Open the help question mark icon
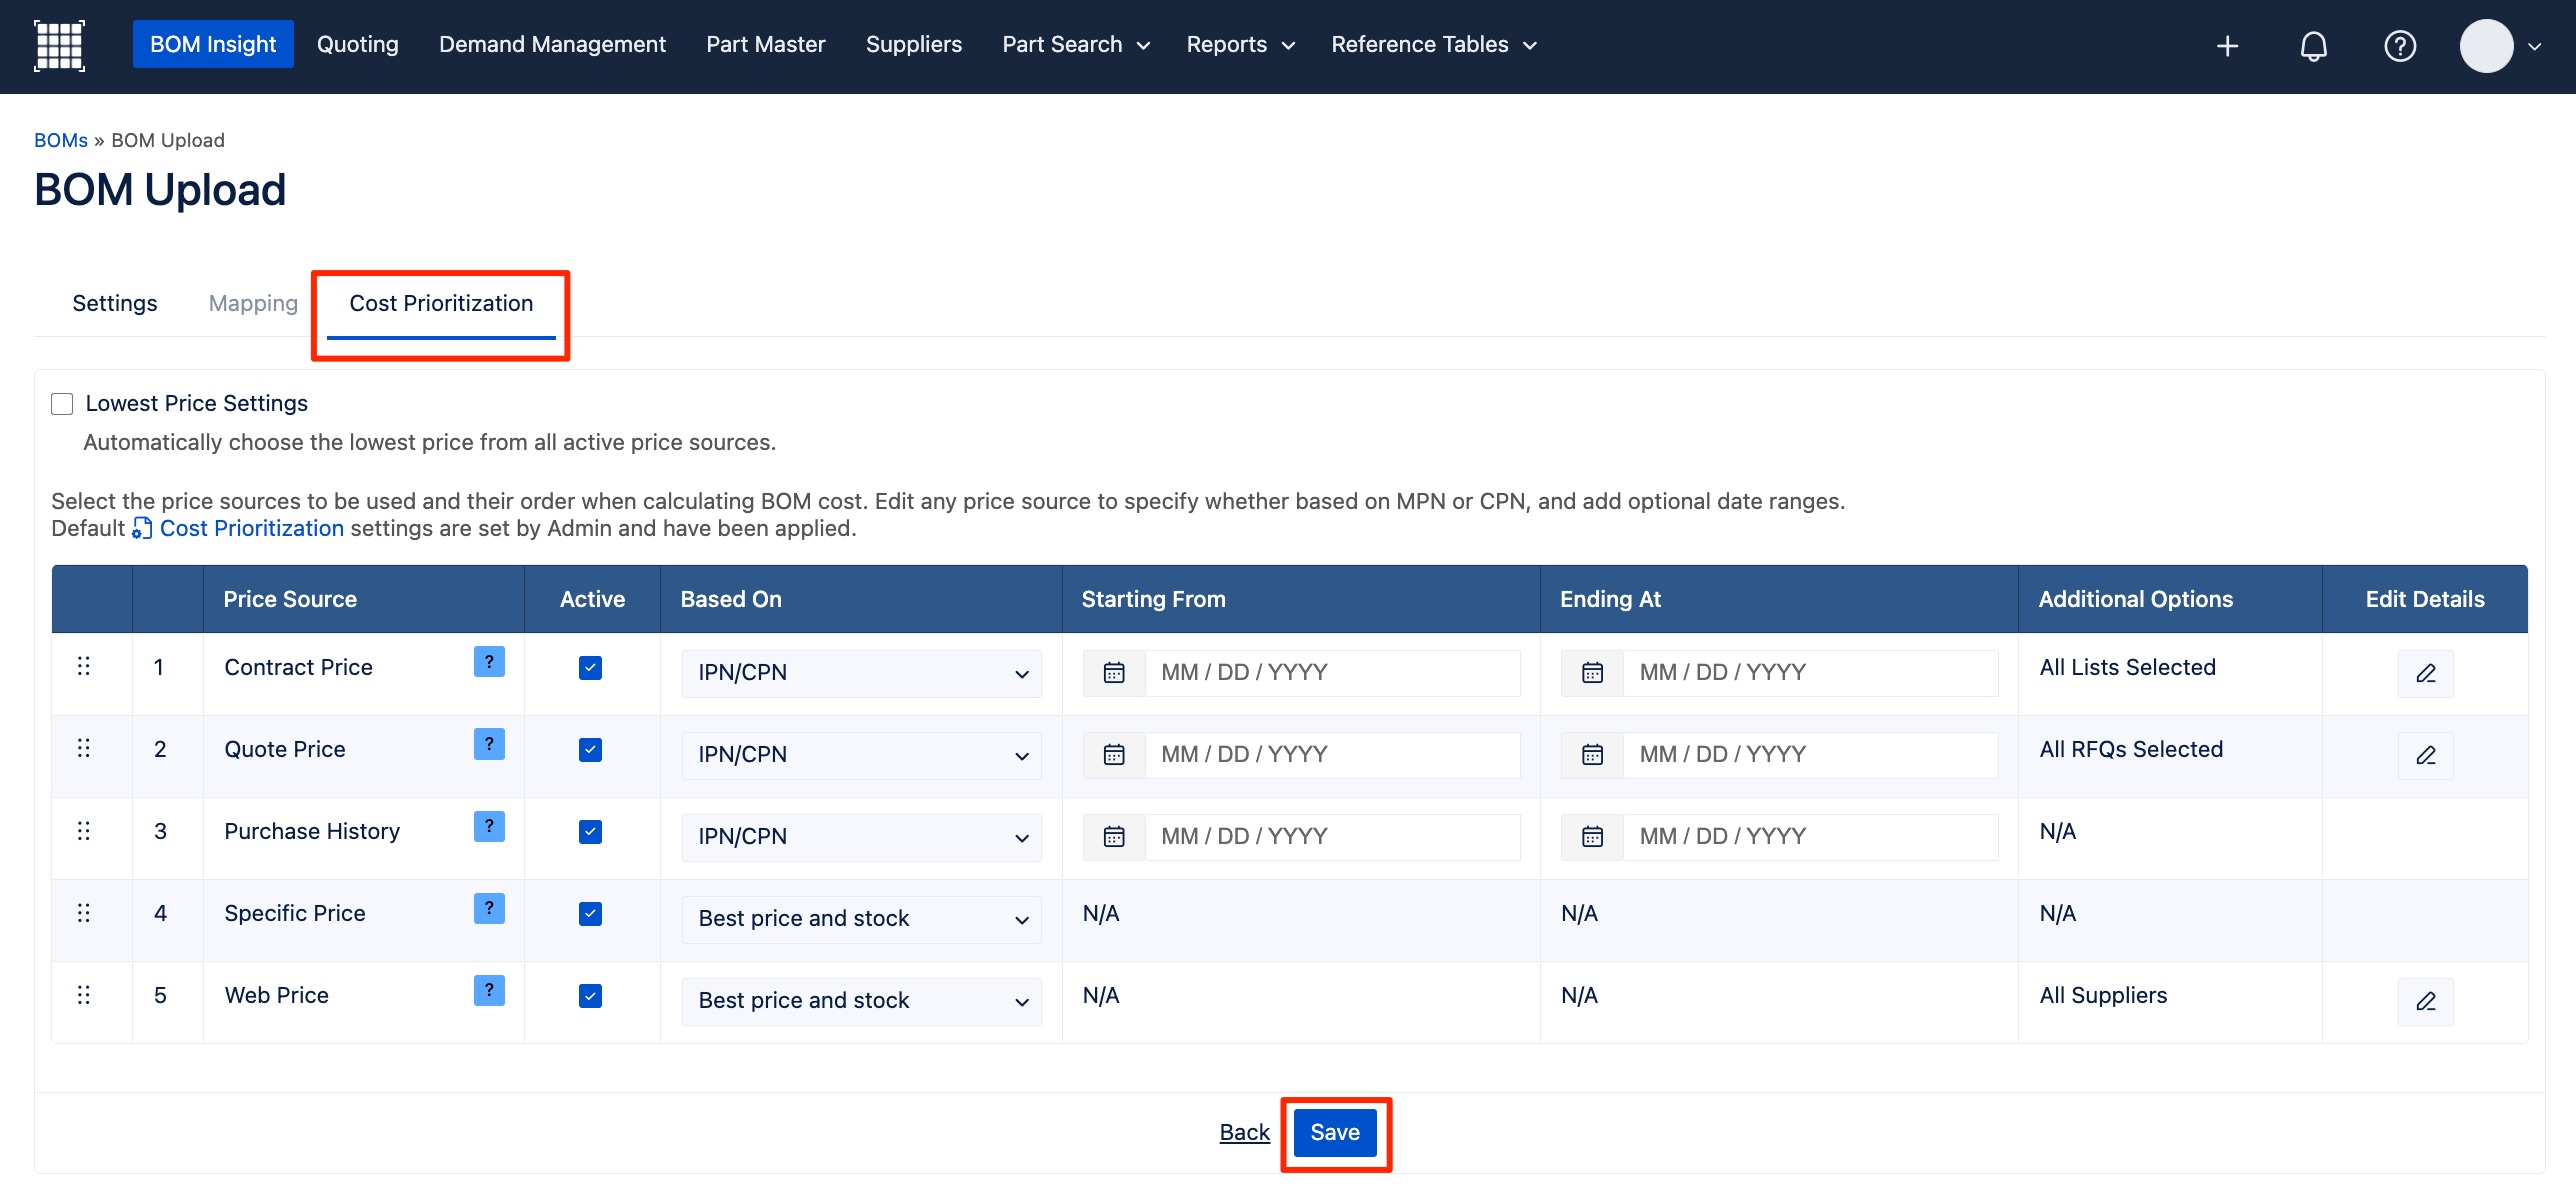This screenshot has height=1194, width=2576. [2399, 46]
